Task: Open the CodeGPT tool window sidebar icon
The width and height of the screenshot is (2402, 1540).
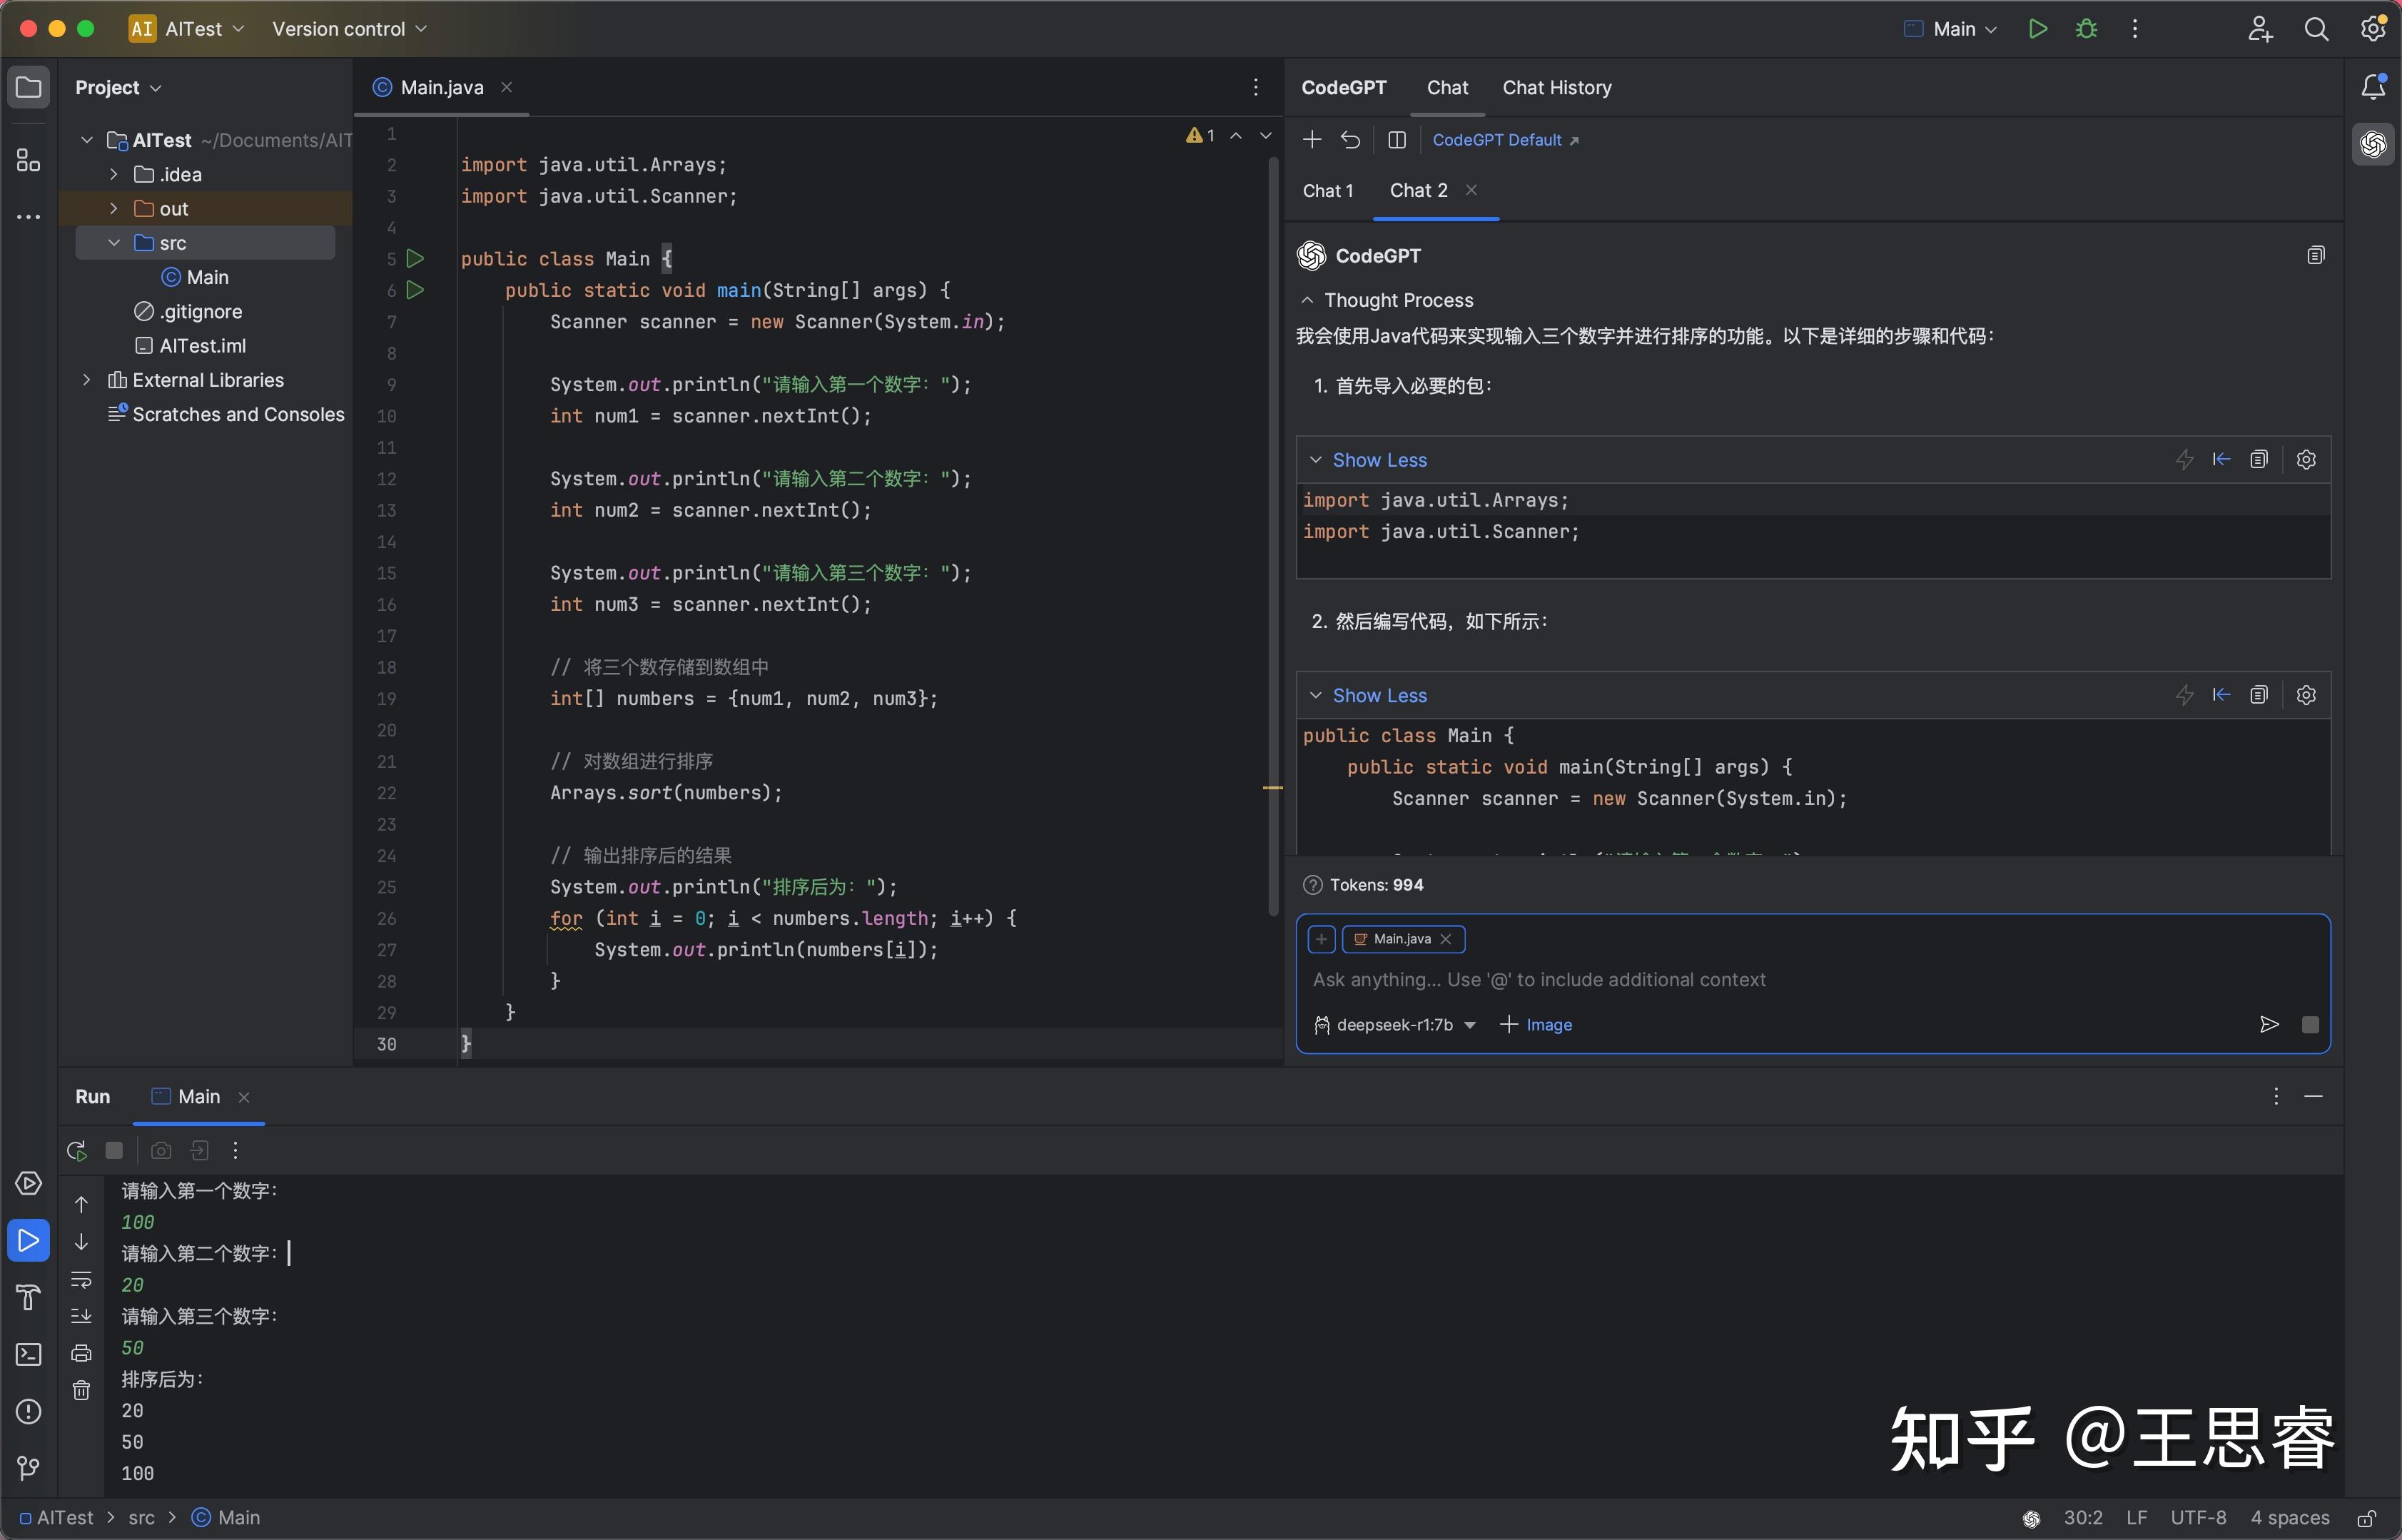Action: pyautogui.click(x=2373, y=145)
